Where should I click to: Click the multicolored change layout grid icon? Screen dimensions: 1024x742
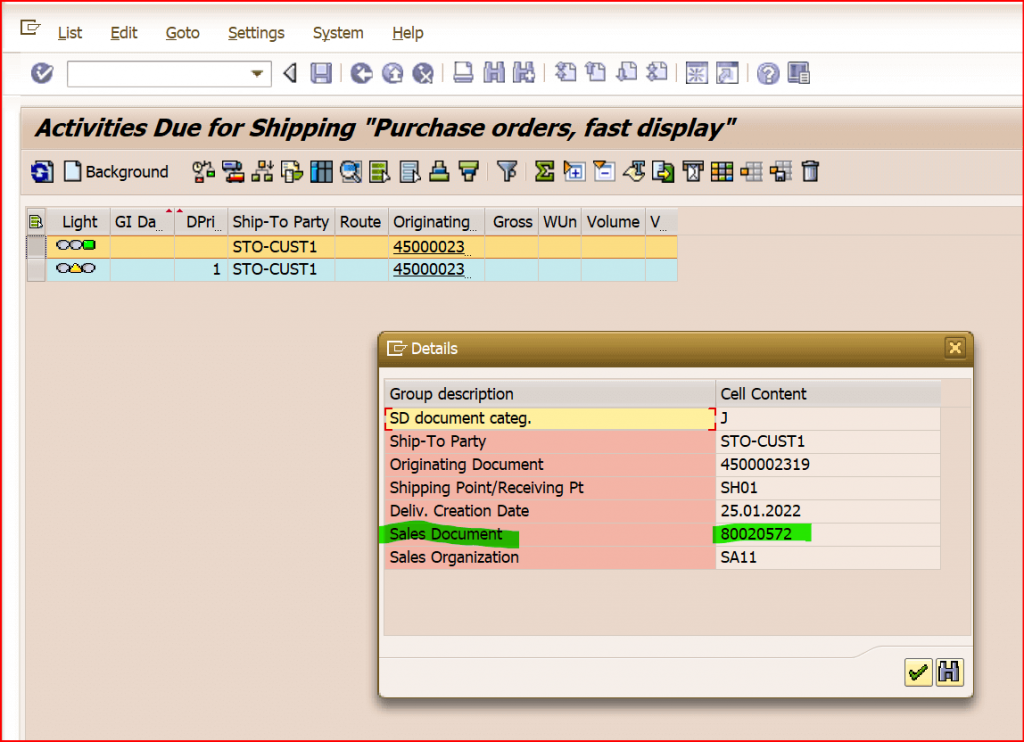(722, 171)
